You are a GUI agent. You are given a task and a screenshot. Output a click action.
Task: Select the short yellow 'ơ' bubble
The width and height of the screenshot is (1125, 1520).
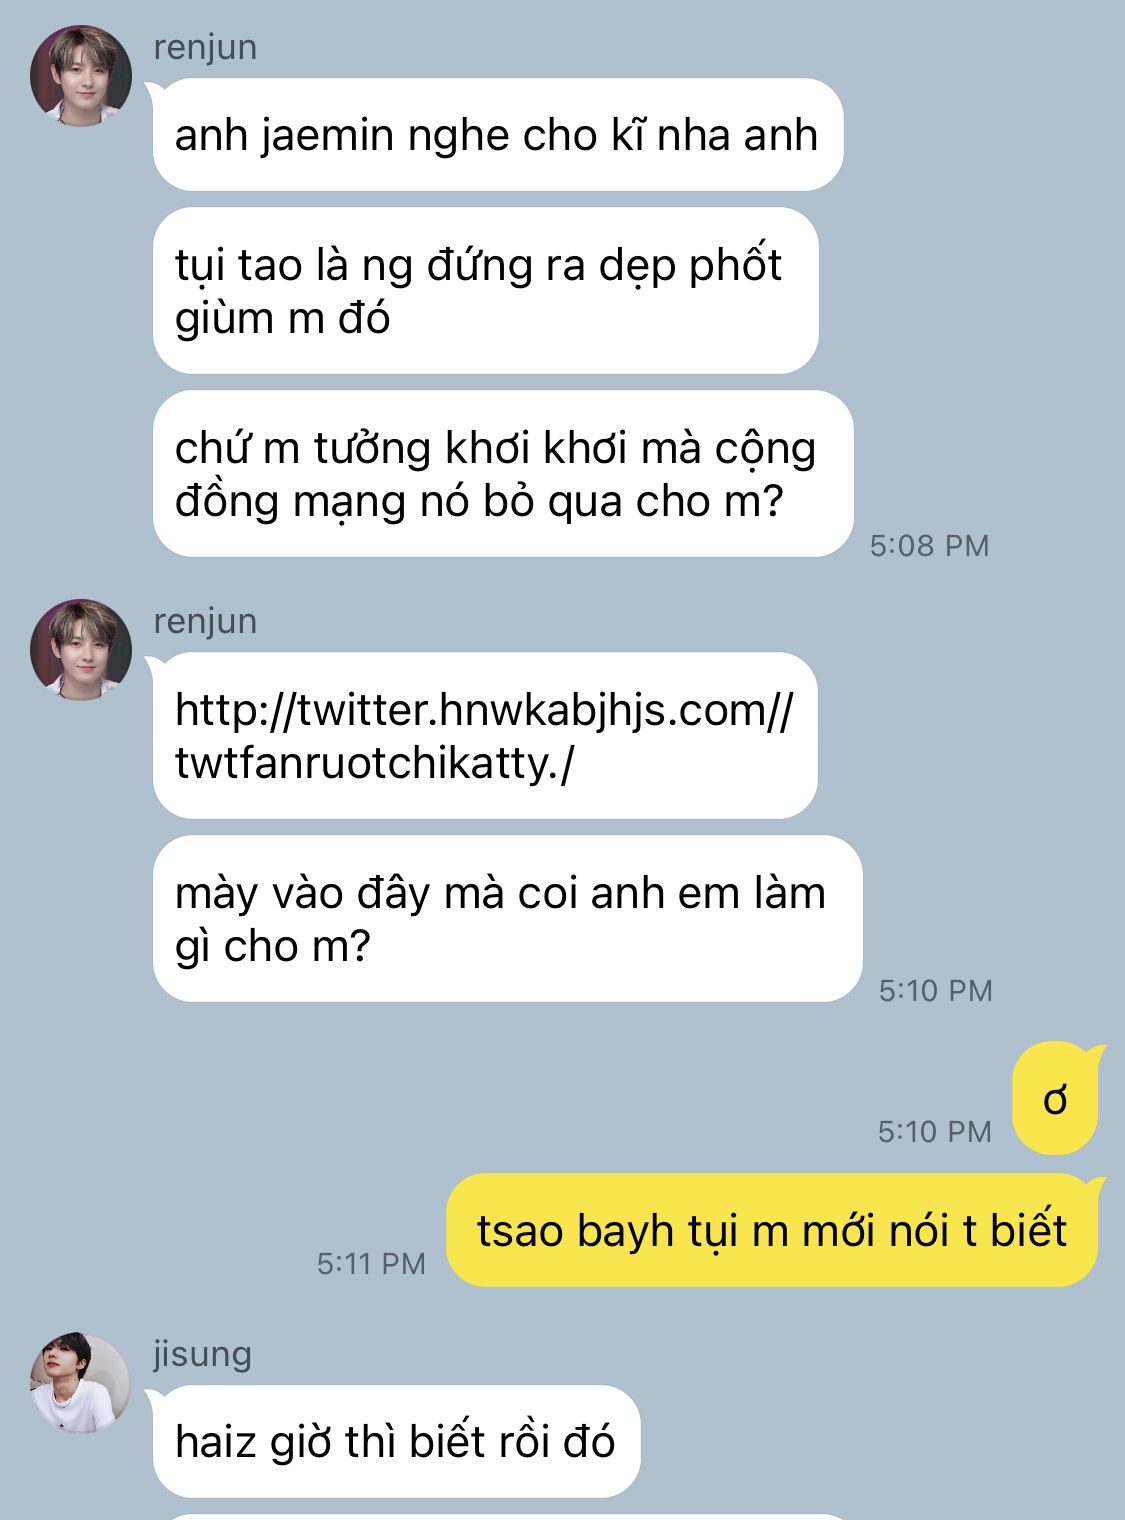tap(1056, 1098)
